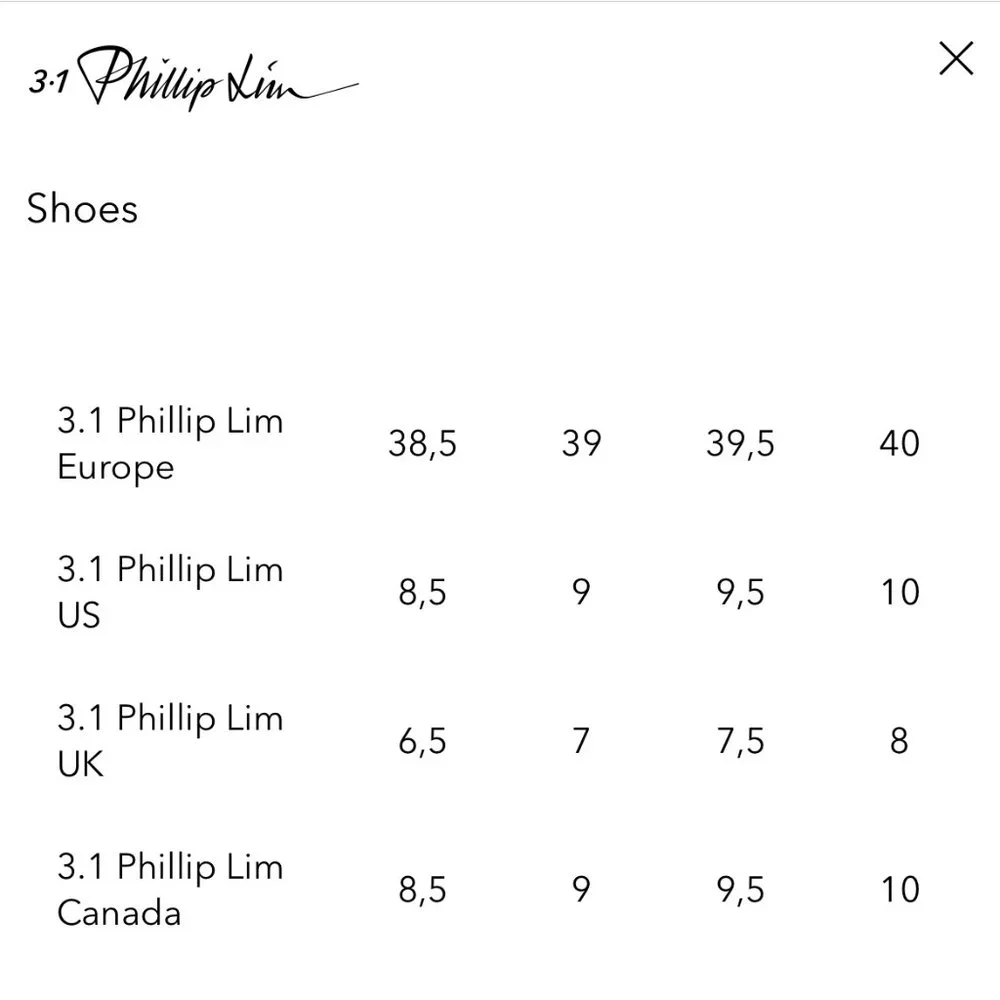Select UK size 8
Viewport: 1000px width, 1000px height.
click(x=899, y=740)
